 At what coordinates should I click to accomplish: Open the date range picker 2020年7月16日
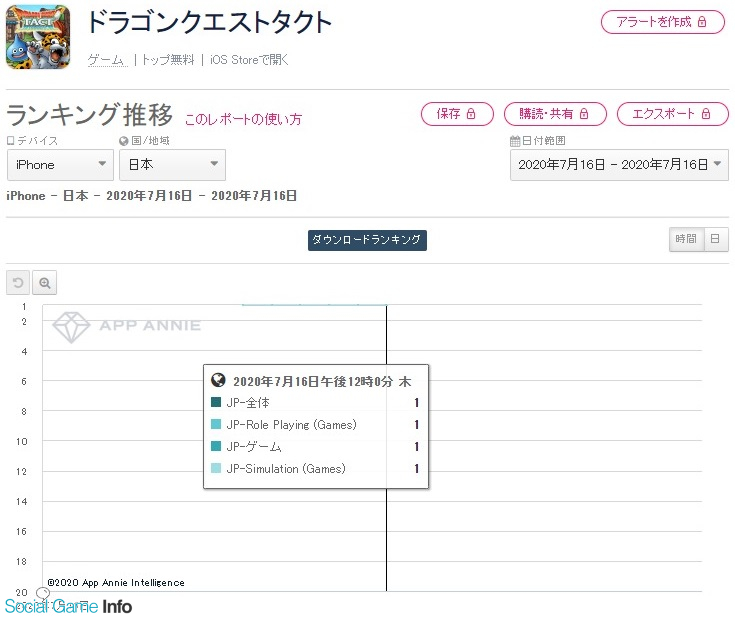click(619, 165)
